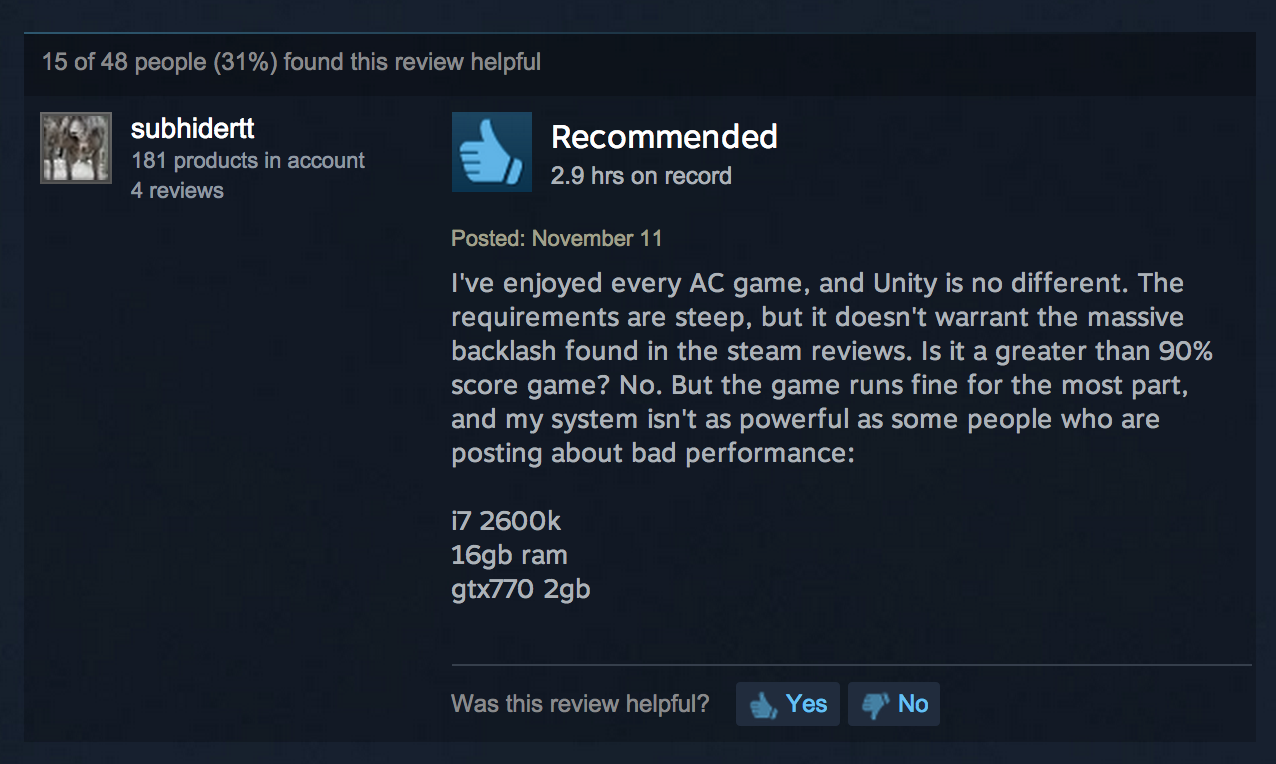Click "posting about bad performance:" text line

[x=654, y=453]
